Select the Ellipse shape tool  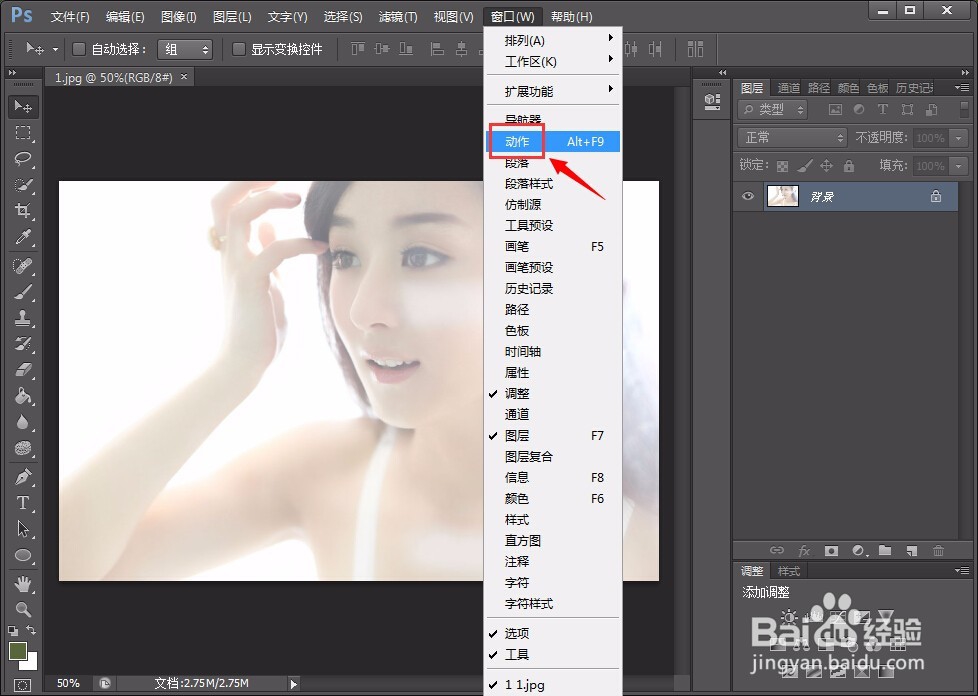click(x=23, y=555)
